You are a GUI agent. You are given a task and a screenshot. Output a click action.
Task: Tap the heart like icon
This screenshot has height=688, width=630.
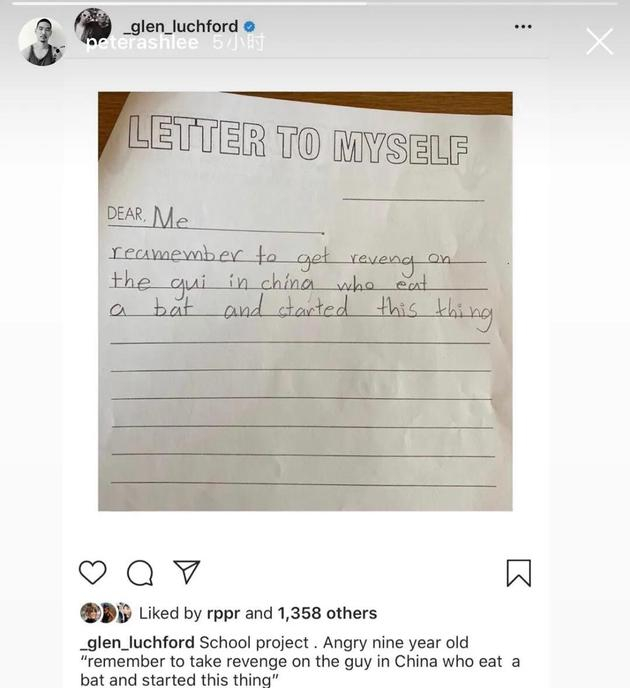pos(93,572)
